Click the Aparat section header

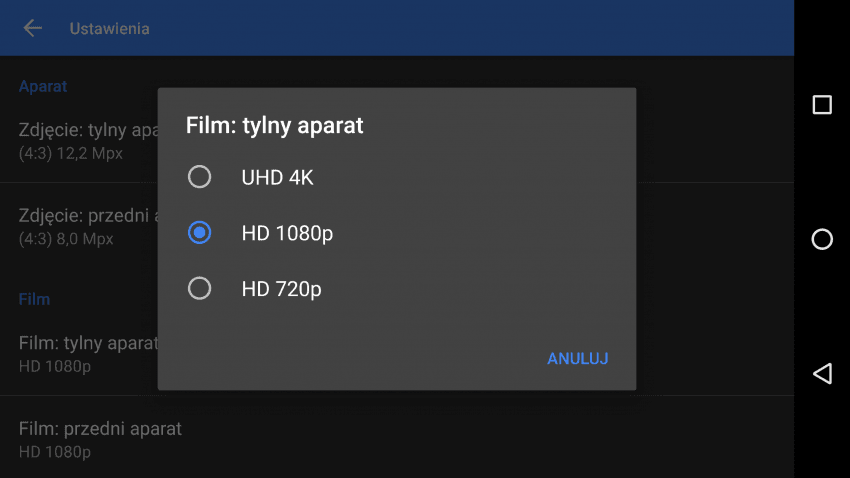(43, 86)
